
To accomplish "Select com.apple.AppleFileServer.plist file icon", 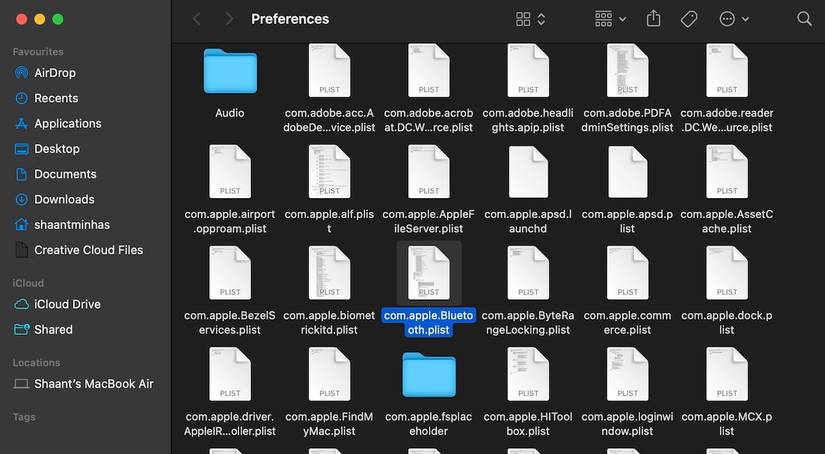I will (429, 171).
